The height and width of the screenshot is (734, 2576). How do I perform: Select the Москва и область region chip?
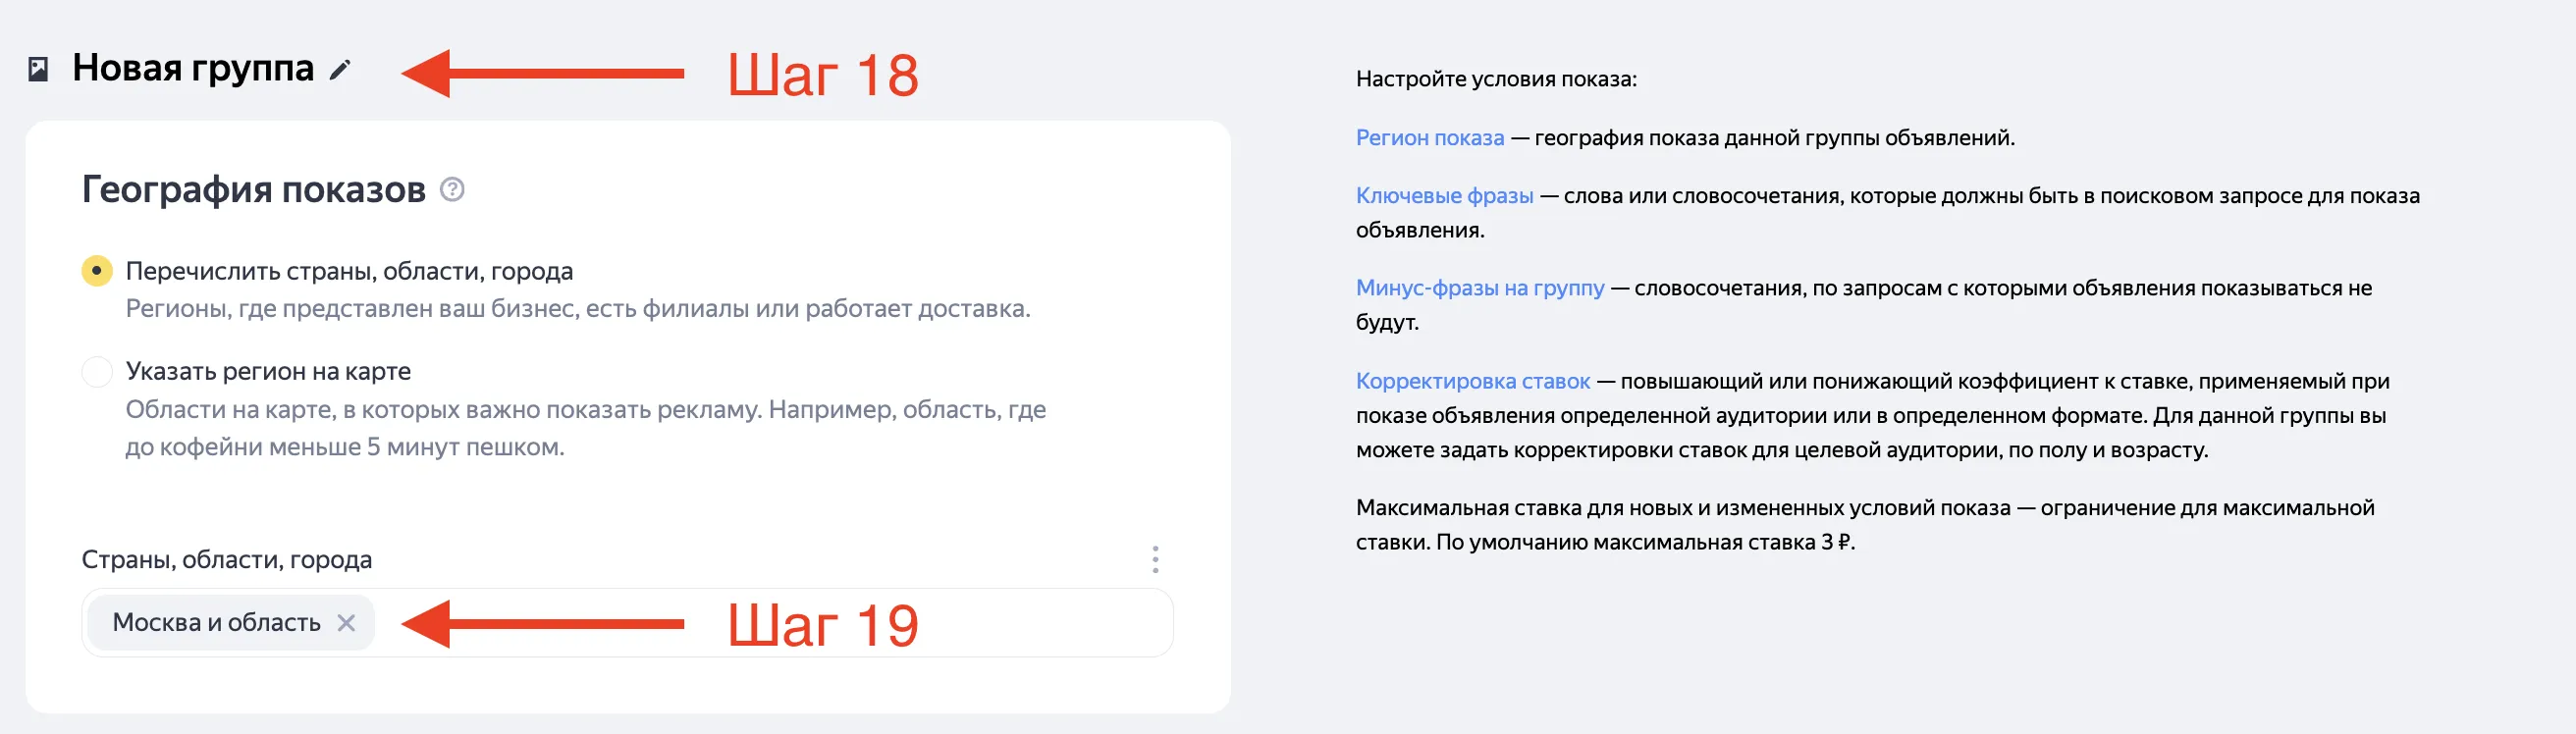215,622
